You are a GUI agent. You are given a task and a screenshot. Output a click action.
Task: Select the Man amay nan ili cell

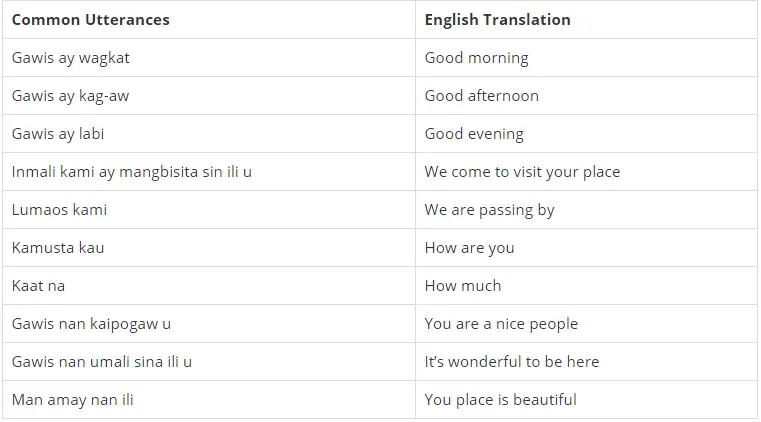click(x=209, y=400)
